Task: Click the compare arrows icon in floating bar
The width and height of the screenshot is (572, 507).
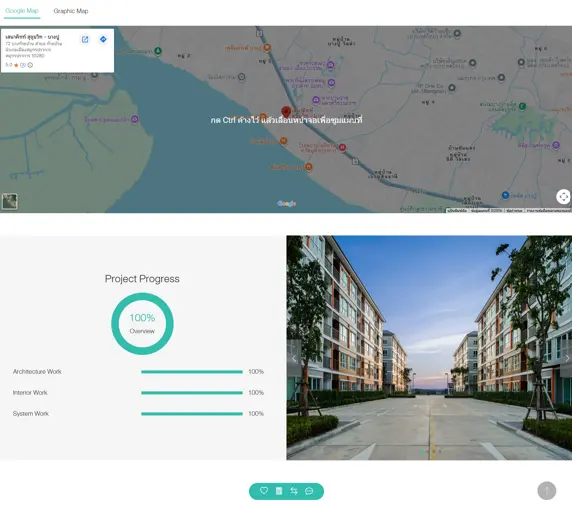Action: pyautogui.click(x=294, y=491)
